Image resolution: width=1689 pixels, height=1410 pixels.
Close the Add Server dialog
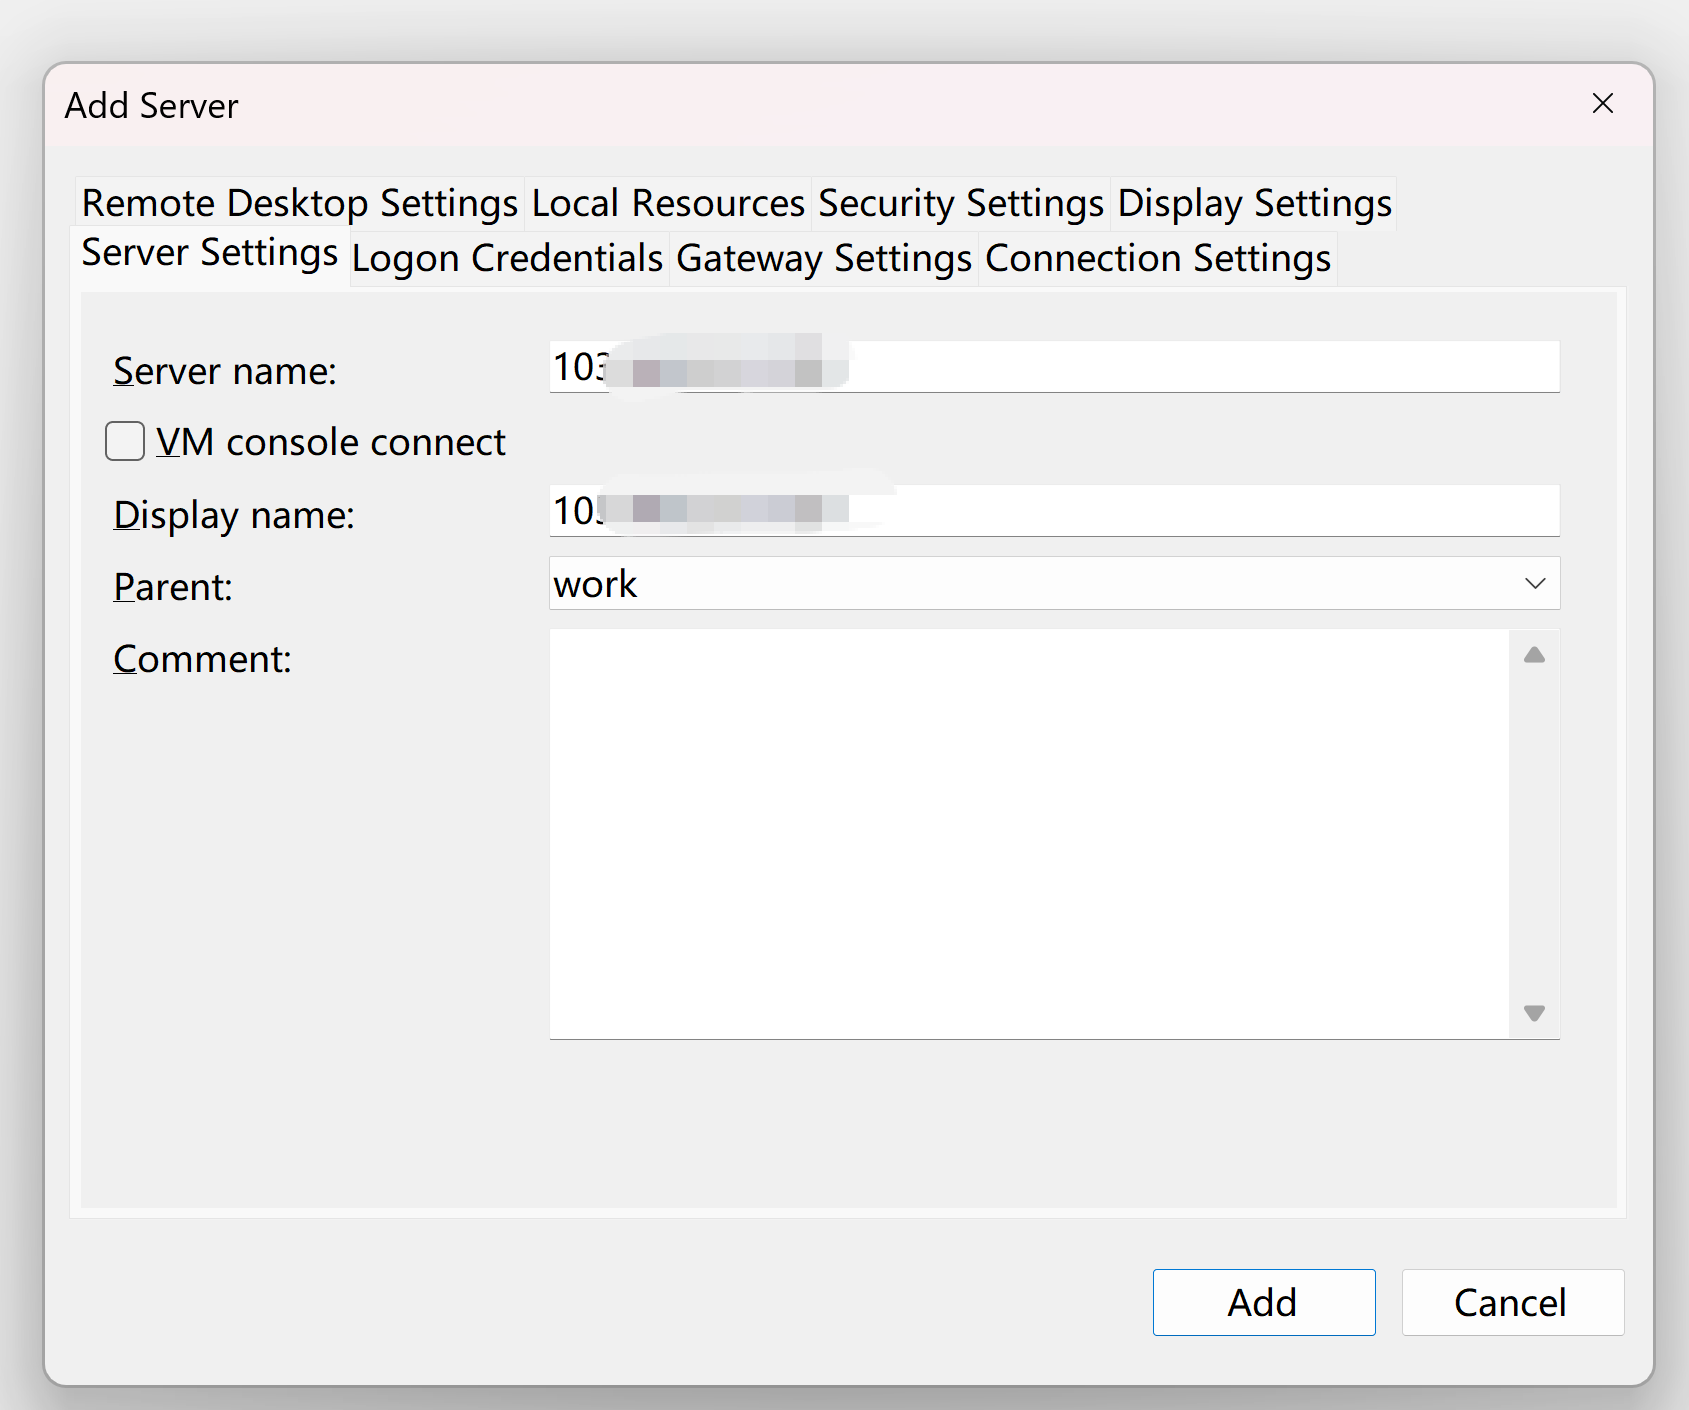coord(1603,104)
